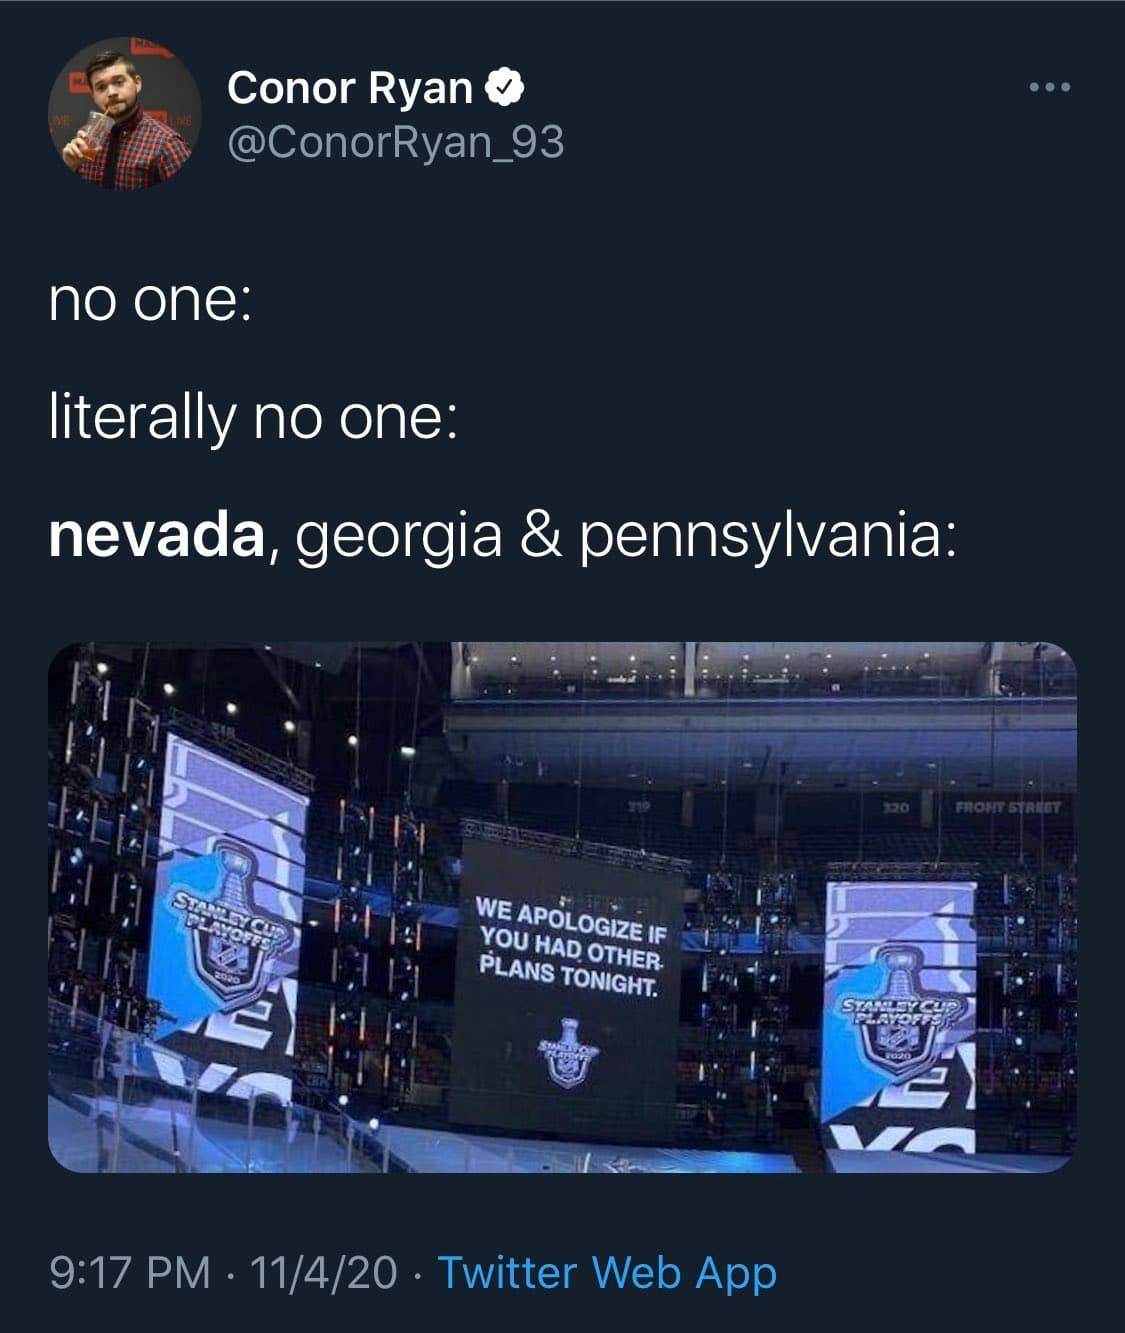
Task: Open the @ConorRyan_93 handle link
Action: pyautogui.click(x=396, y=143)
